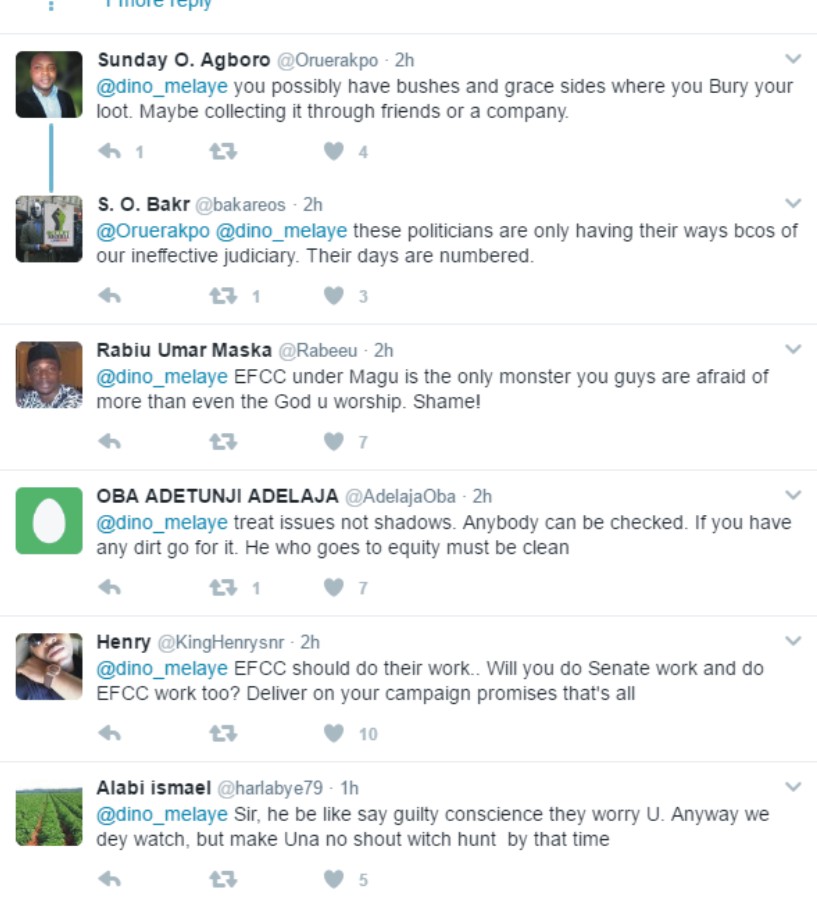Open options chevron on Sunday O. Agboro's tweet

pyautogui.click(x=793, y=58)
